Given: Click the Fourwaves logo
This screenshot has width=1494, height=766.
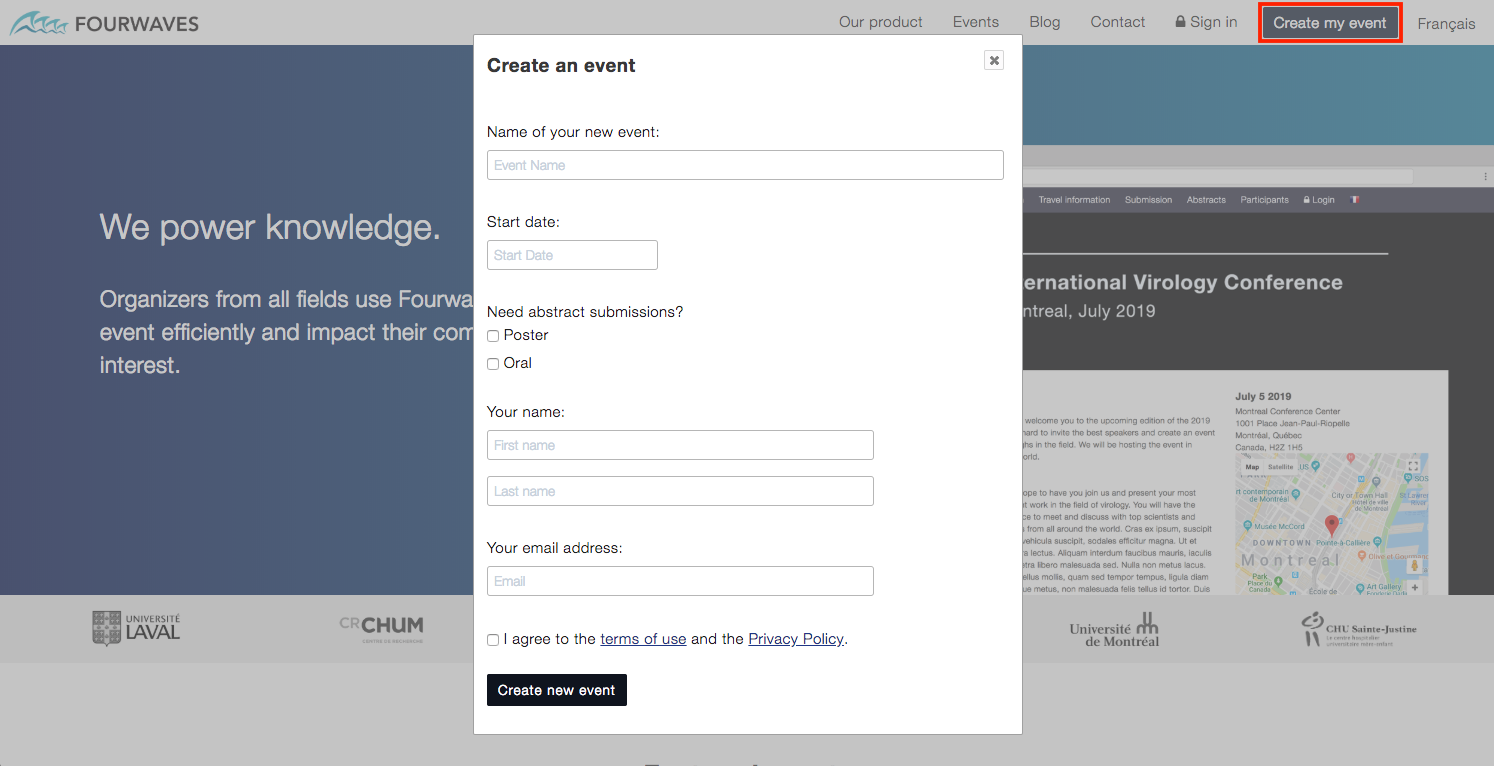Looking at the screenshot, I should click(x=105, y=23).
